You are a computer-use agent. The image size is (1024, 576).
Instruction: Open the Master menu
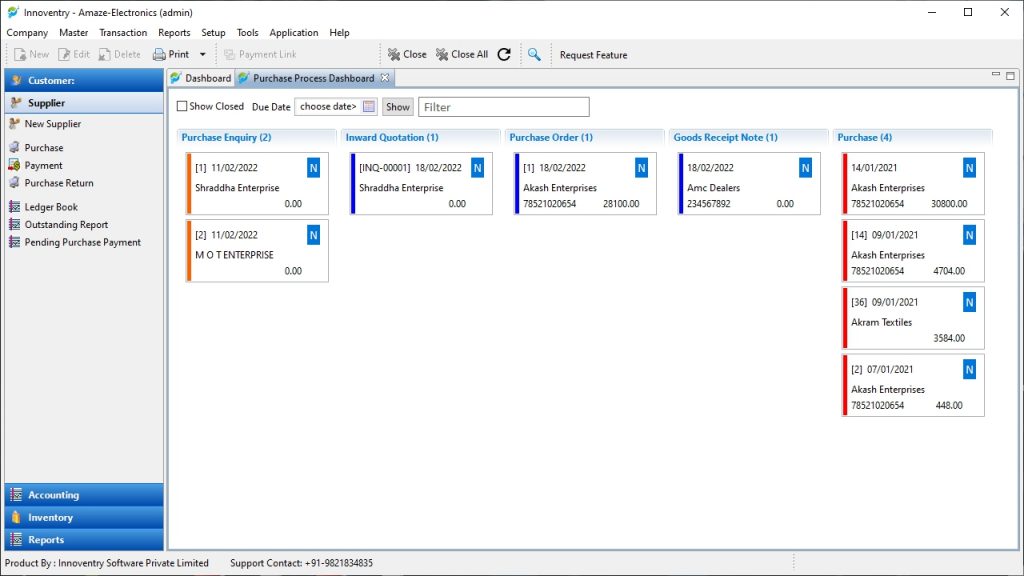(x=74, y=33)
